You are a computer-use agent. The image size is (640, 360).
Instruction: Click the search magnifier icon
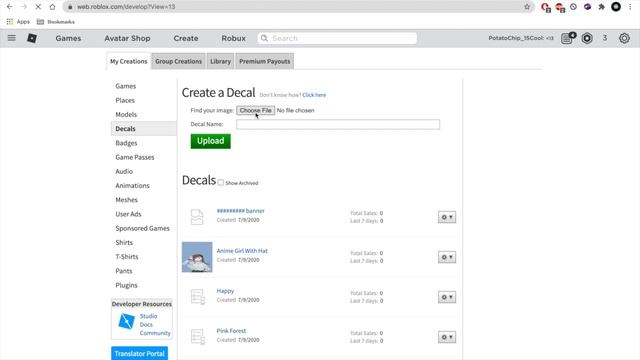[x=264, y=38]
